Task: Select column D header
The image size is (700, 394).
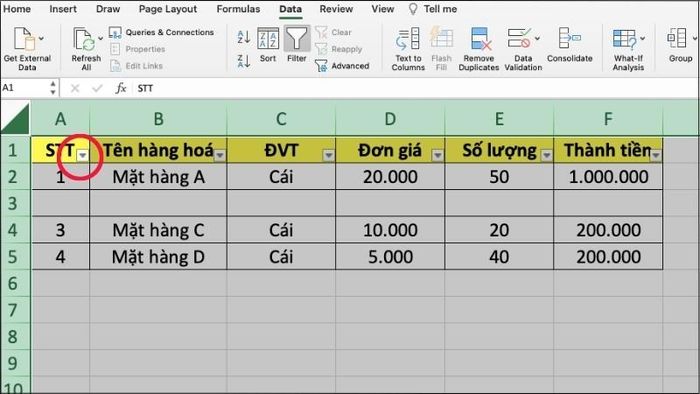Action: pos(390,119)
